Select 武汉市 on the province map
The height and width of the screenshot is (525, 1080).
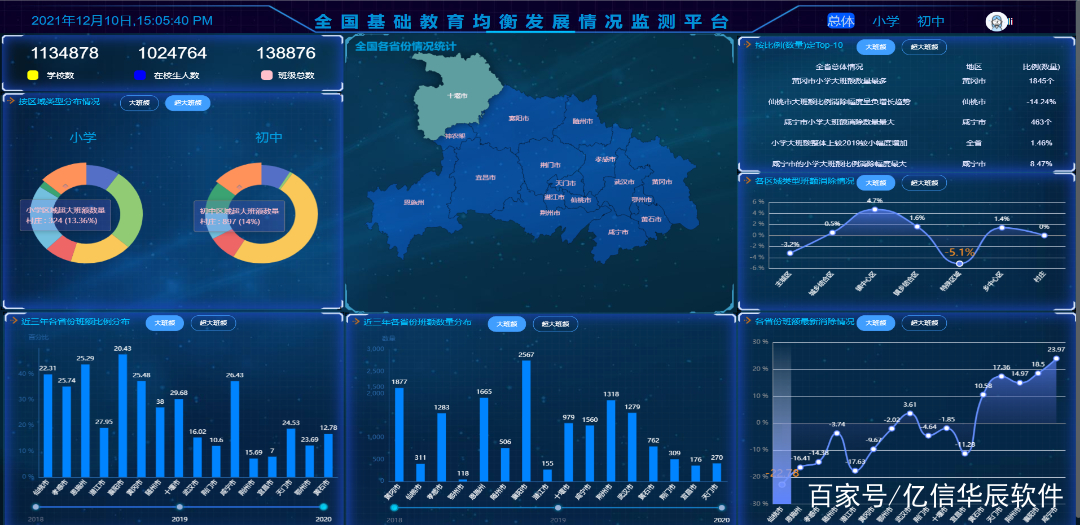click(623, 182)
